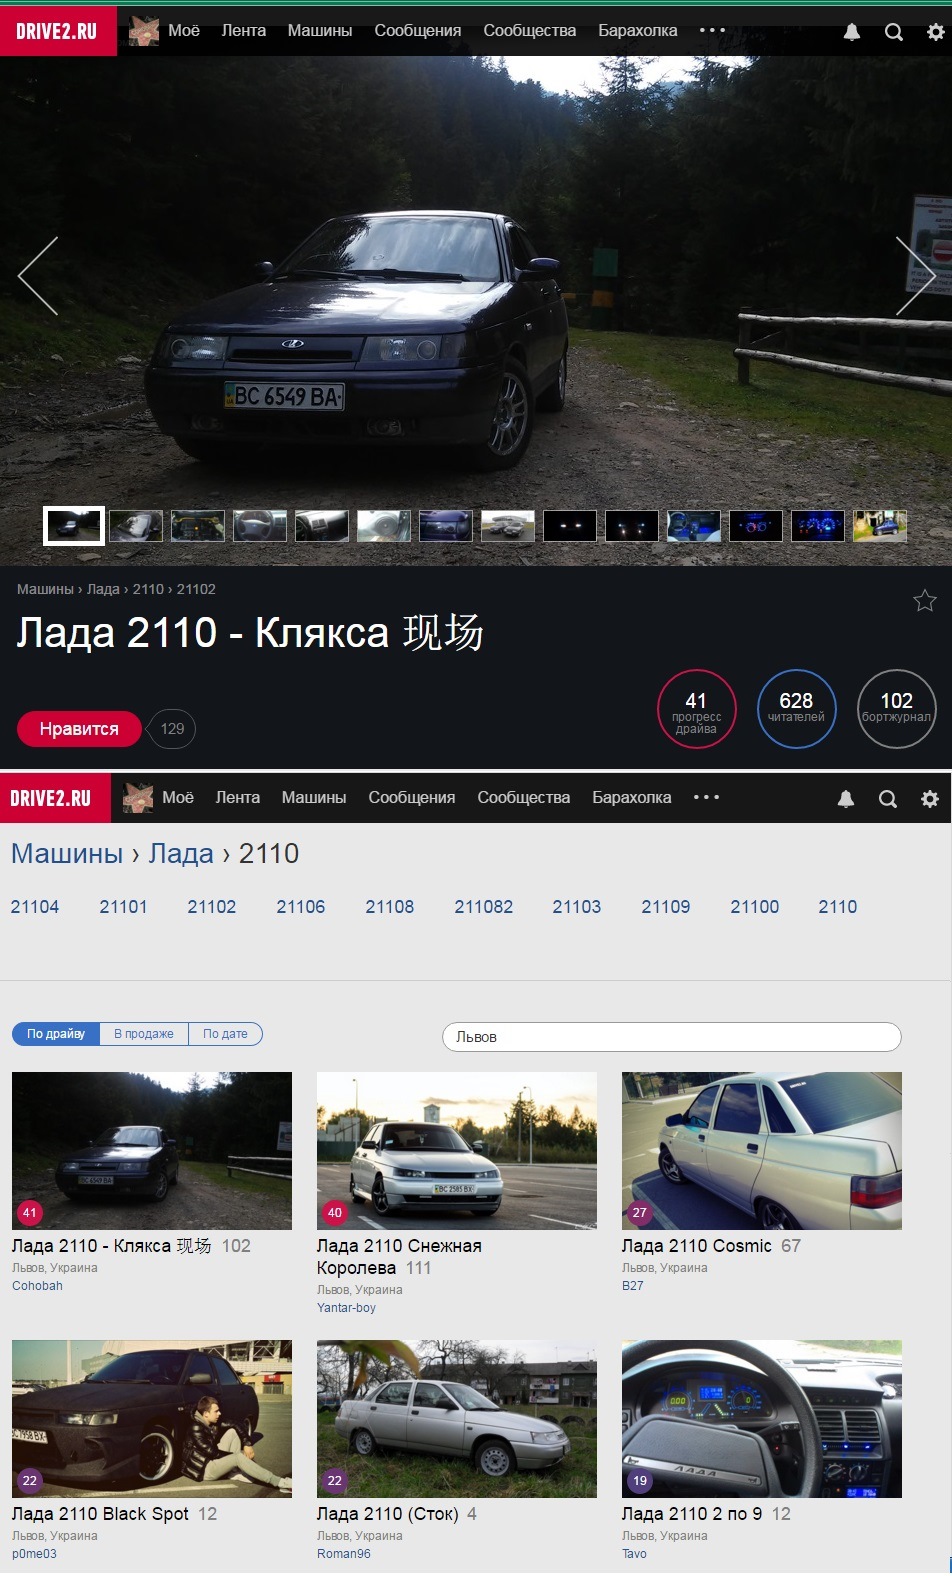Open model 211082 link
Image resolution: width=952 pixels, height=1576 pixels.
coord(484,907)
